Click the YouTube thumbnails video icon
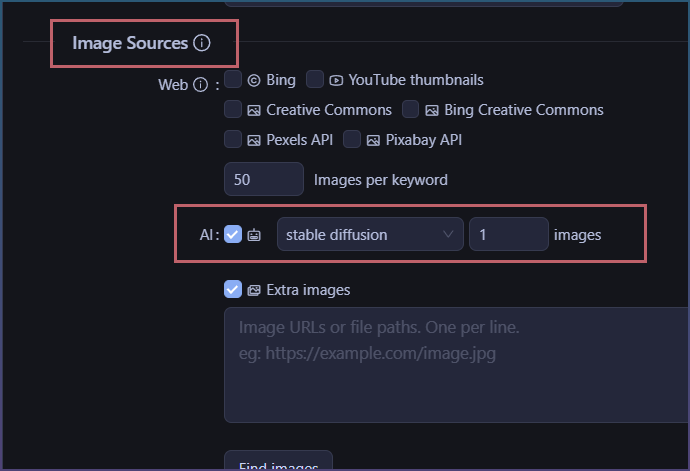The height and width of the screenshot is (471, 690). point(336,81)
